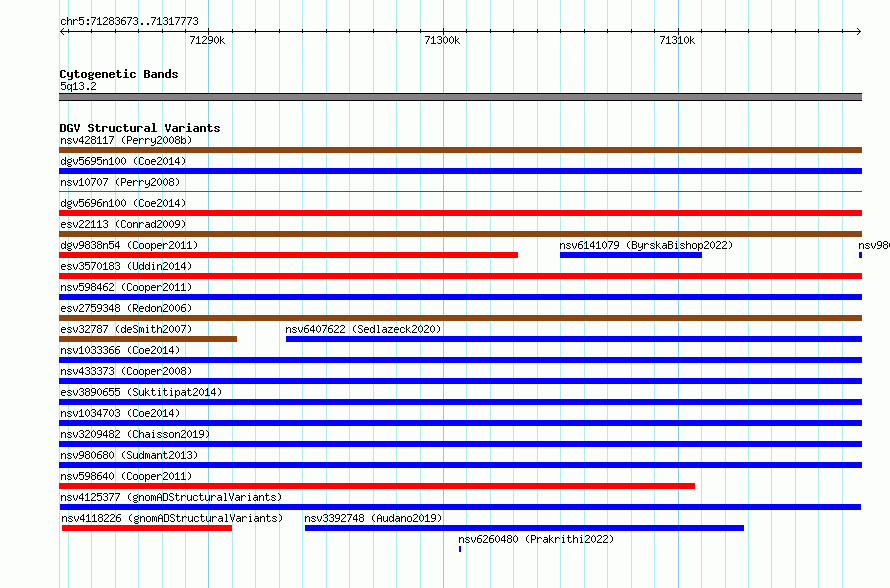Screen dimensions: 890x588
Task: Open the dgv9838n54 (Cooper2011) label
Action: tap(129, 245)
